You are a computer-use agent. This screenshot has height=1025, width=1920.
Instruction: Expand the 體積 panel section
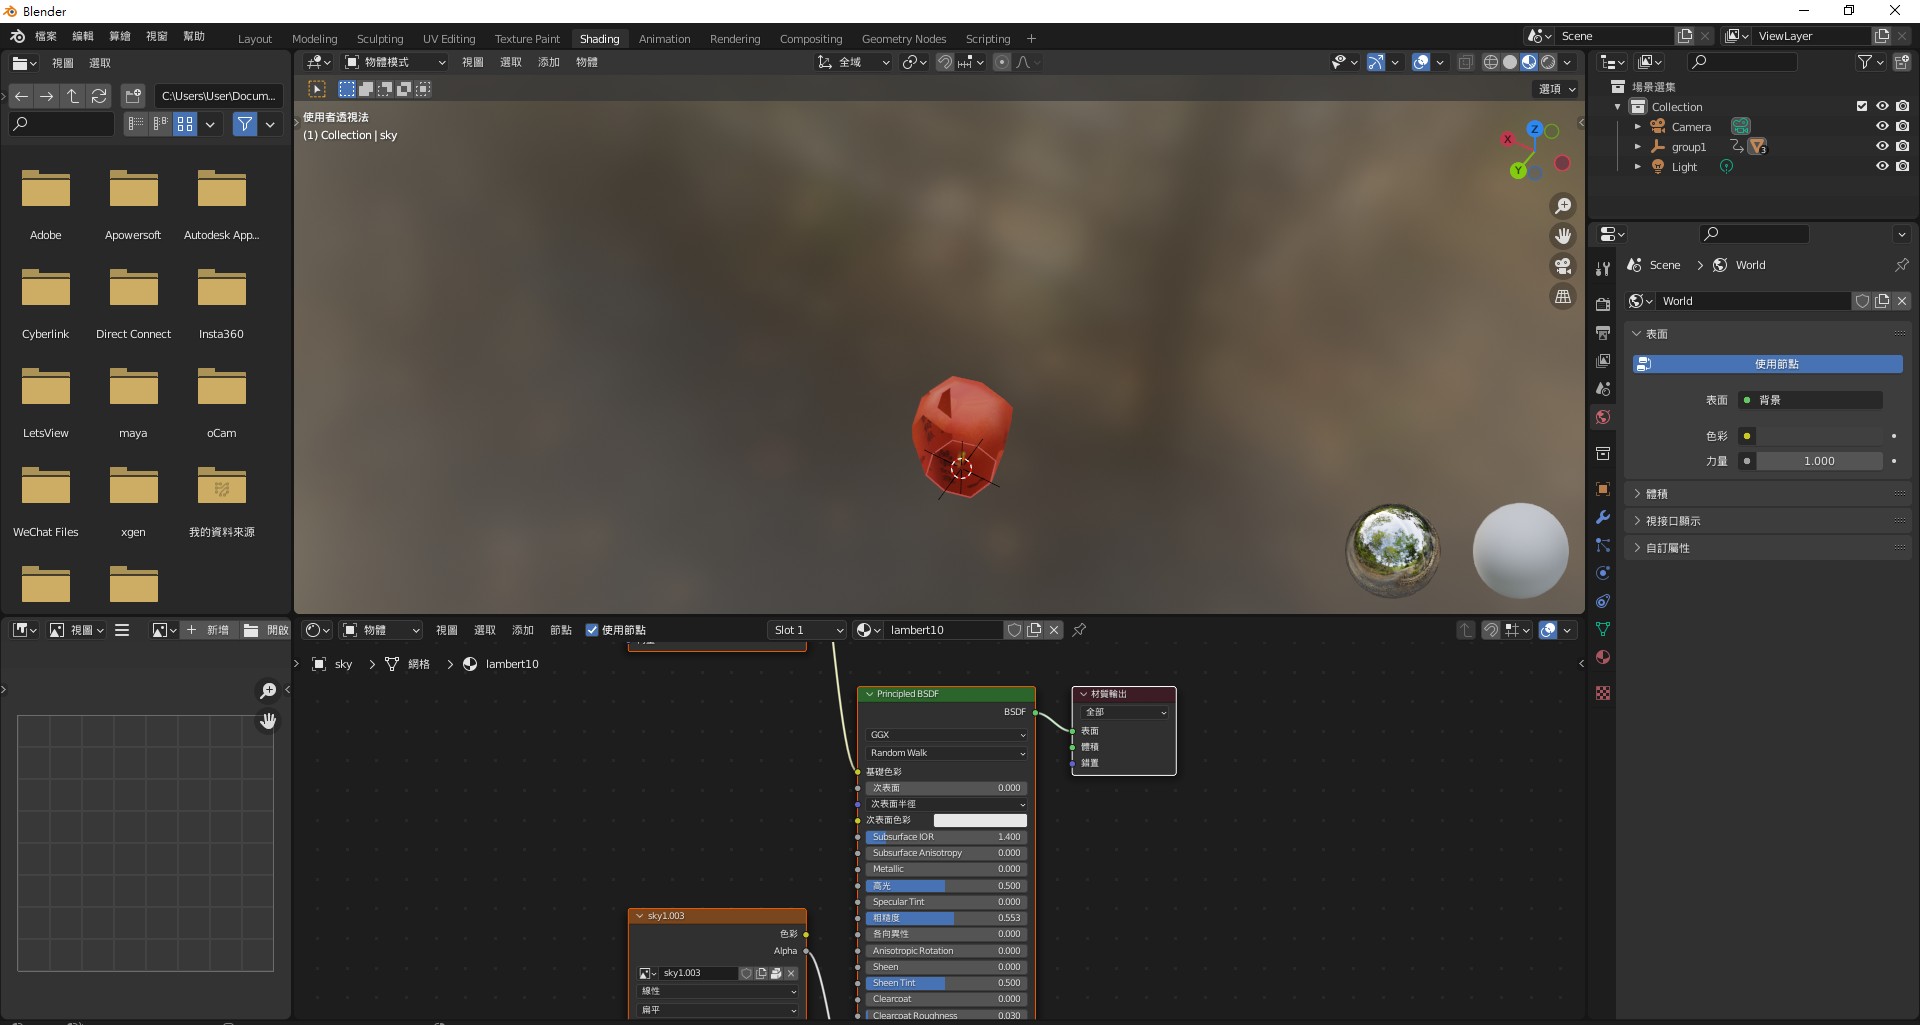[x=1656, y=494]
